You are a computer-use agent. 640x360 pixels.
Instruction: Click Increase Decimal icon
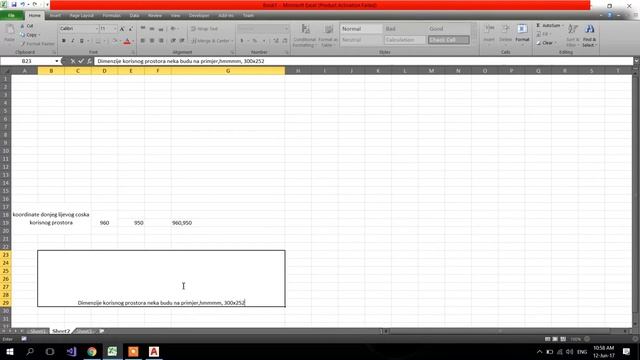276,41
